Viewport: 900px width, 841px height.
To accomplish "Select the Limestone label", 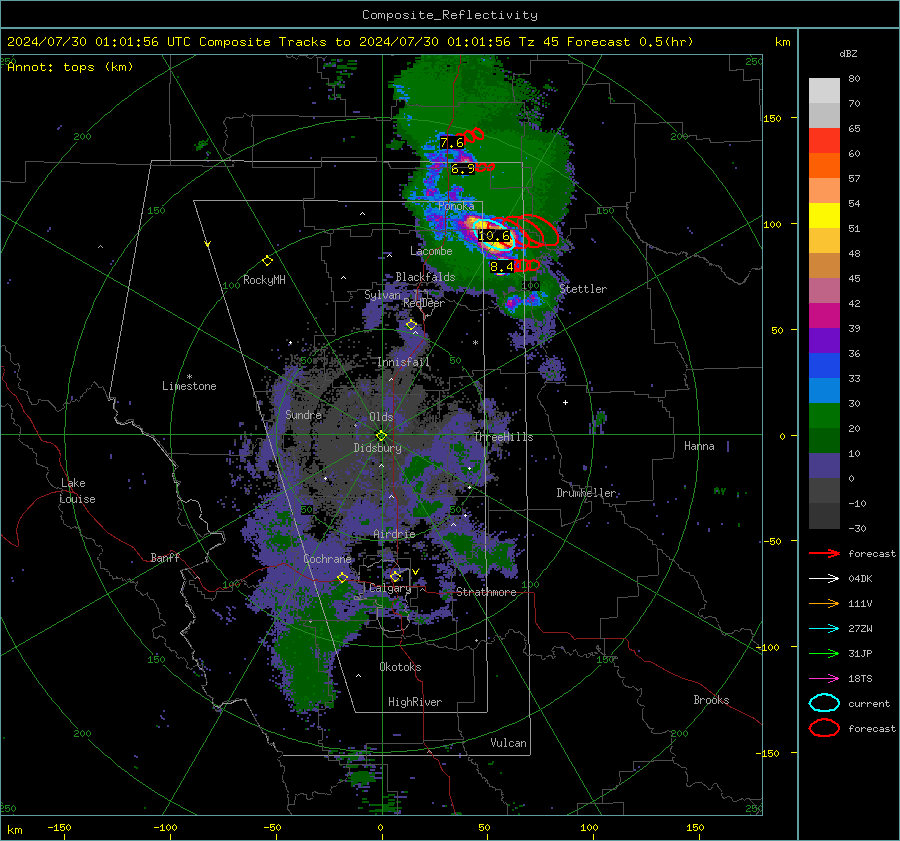I will click(x=189, y=386).
